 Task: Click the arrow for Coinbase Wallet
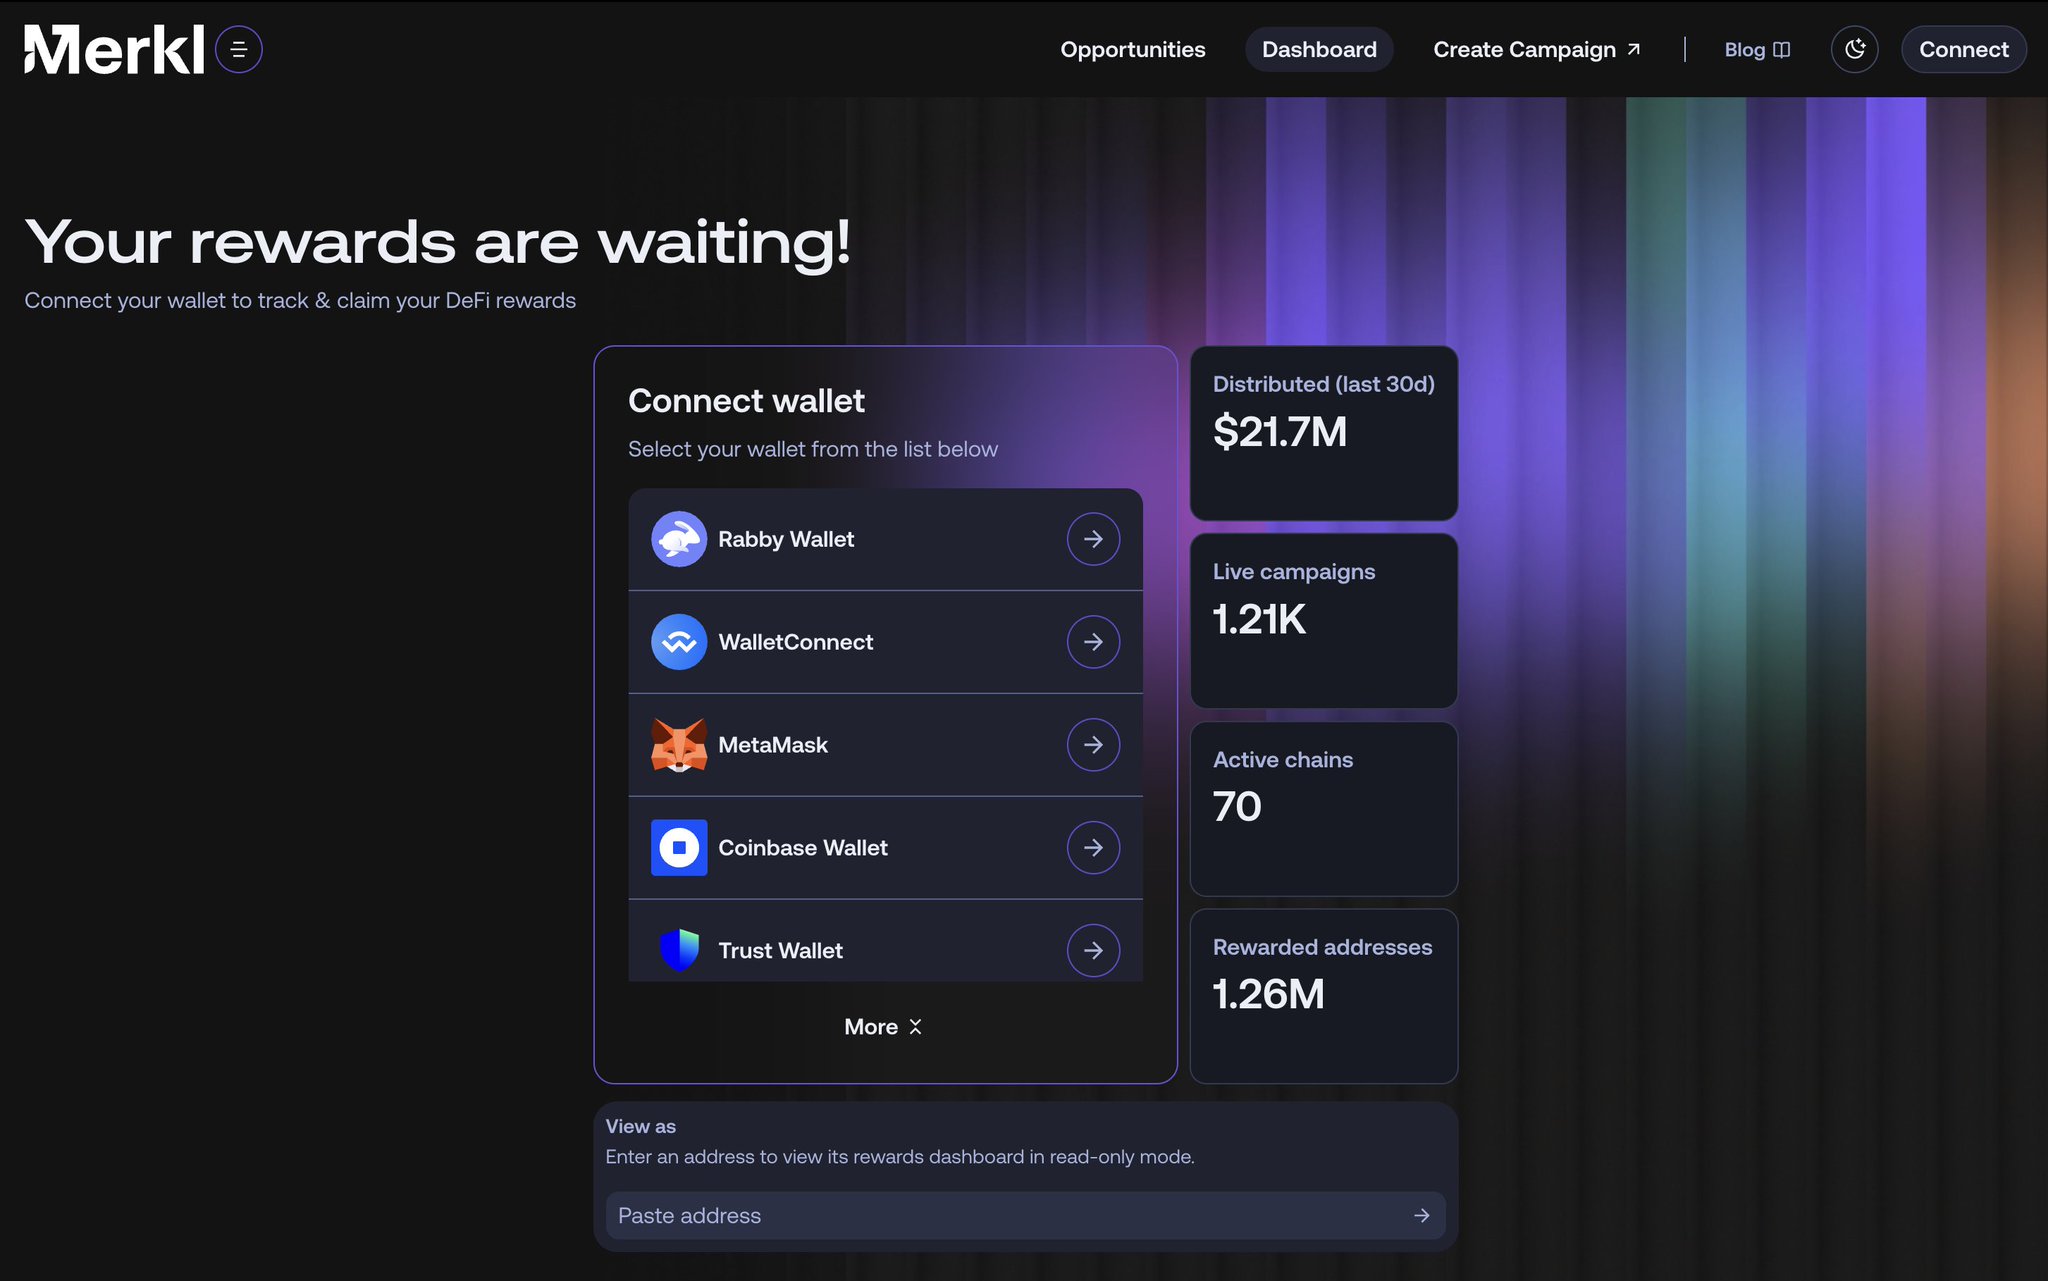(1093, 848)
